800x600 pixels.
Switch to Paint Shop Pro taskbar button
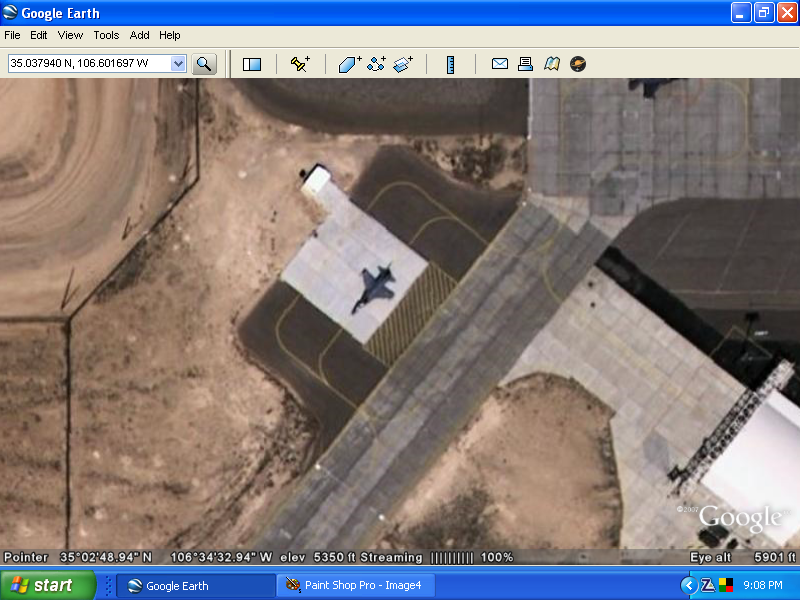point(356,585)
